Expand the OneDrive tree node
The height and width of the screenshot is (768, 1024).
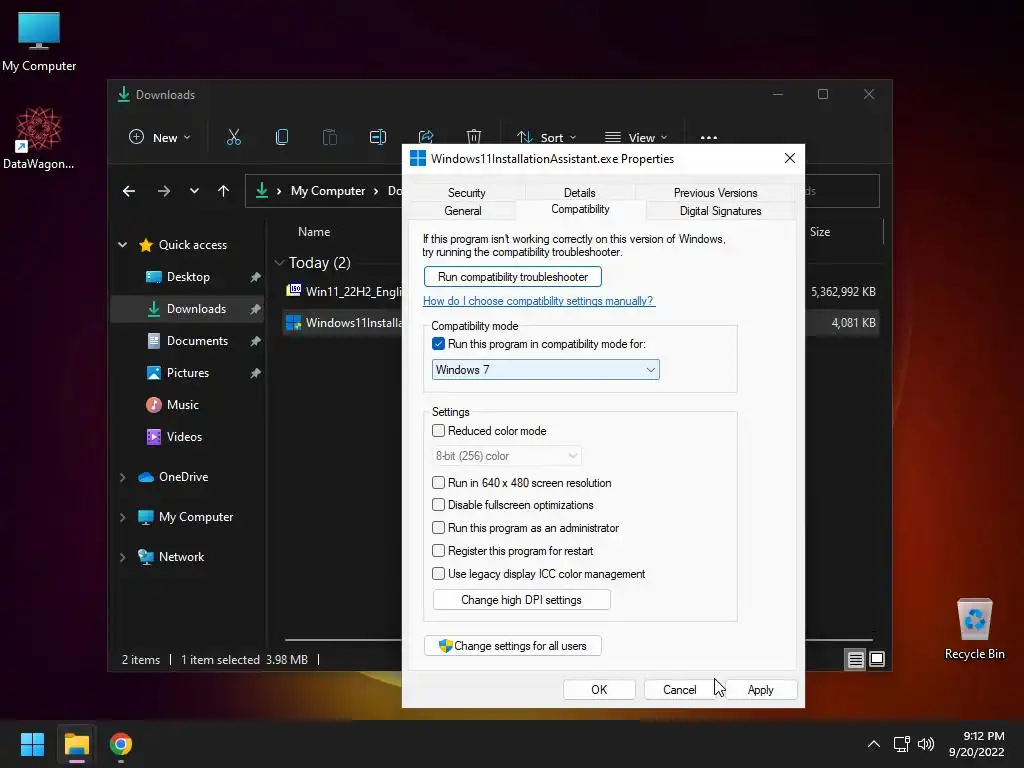[x=122, y=477]
